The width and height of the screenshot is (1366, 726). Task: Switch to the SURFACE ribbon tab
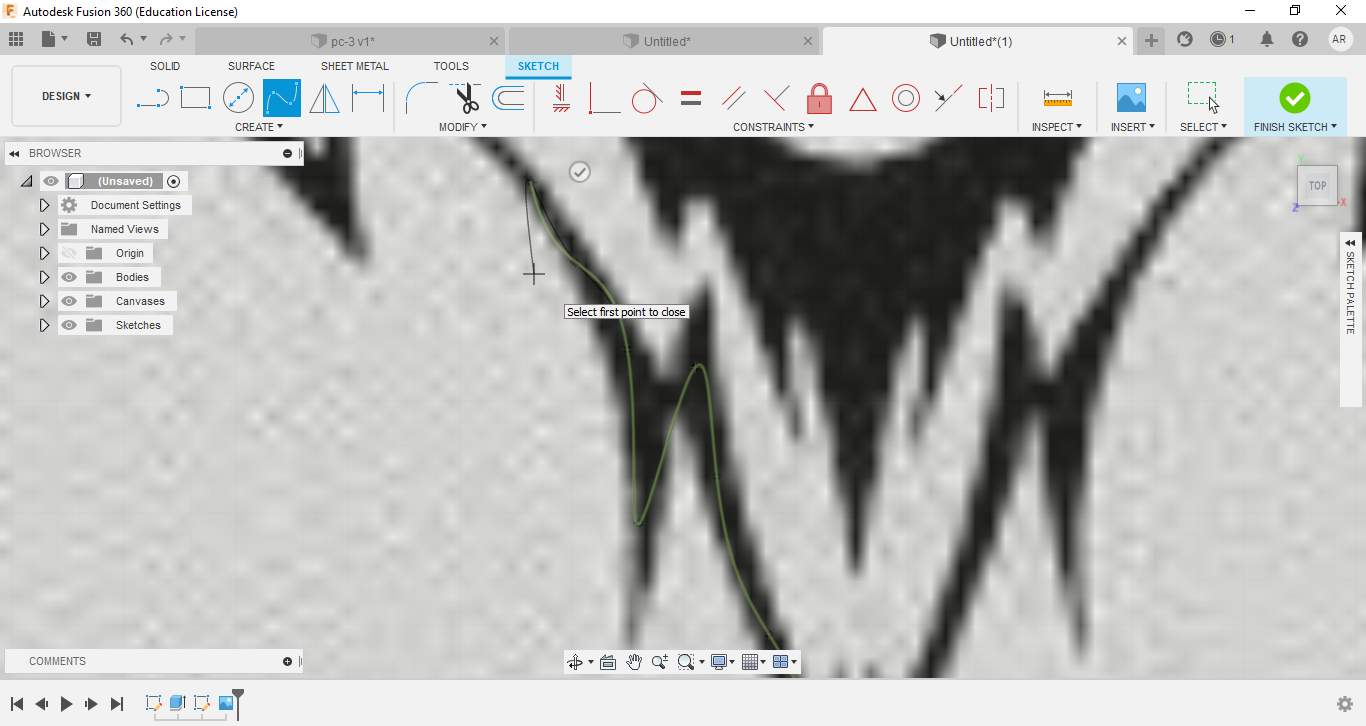[x=251, y=66]
